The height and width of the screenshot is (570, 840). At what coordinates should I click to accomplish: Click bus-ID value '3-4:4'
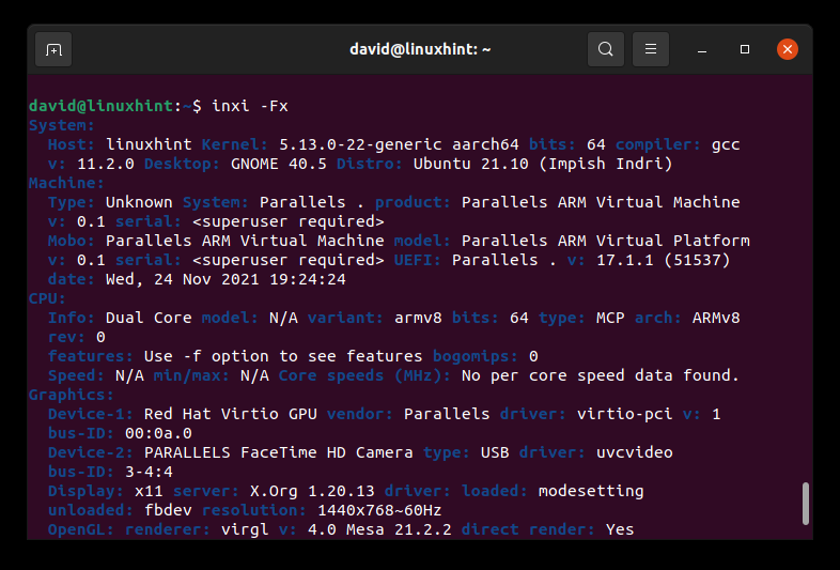coord(148,471)
